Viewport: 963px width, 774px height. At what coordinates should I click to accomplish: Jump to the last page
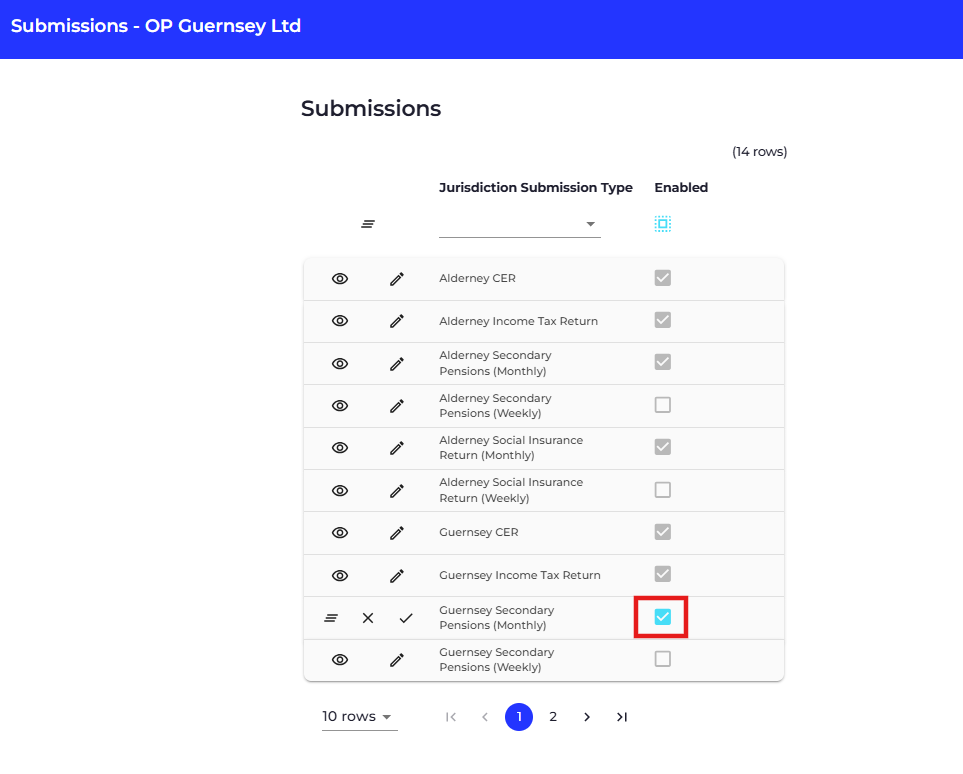(x=622, y=717)
